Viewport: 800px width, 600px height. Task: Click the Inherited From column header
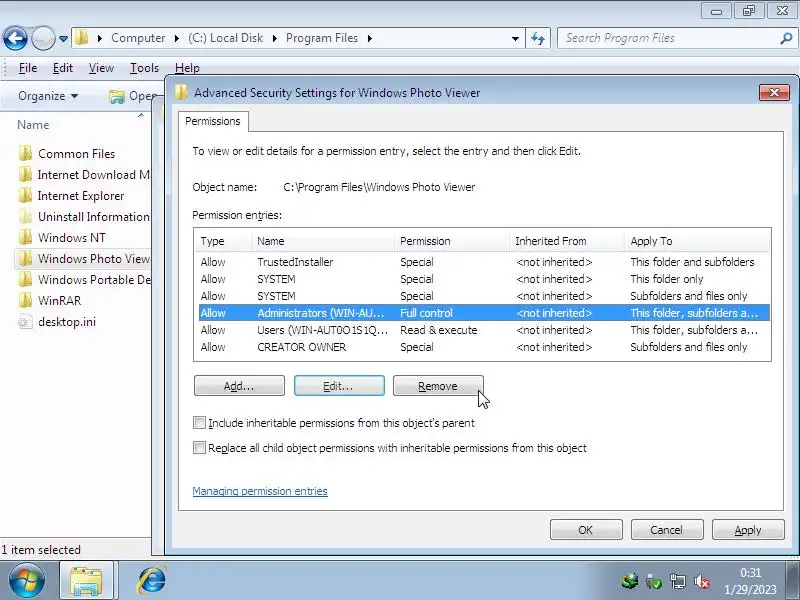click(566, 241)
